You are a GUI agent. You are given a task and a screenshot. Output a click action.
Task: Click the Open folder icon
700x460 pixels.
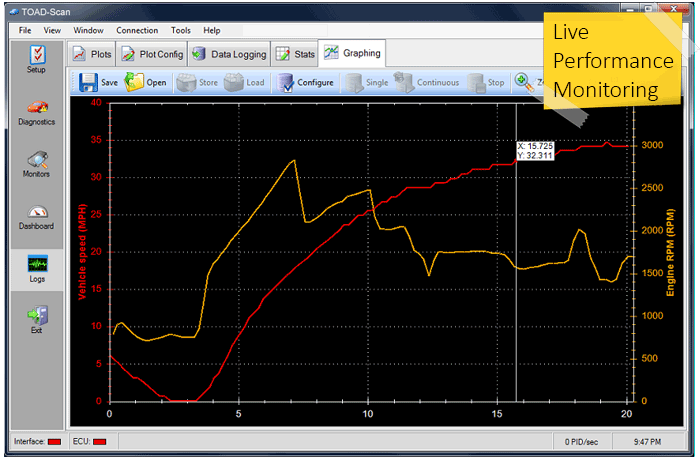(134, 82)
